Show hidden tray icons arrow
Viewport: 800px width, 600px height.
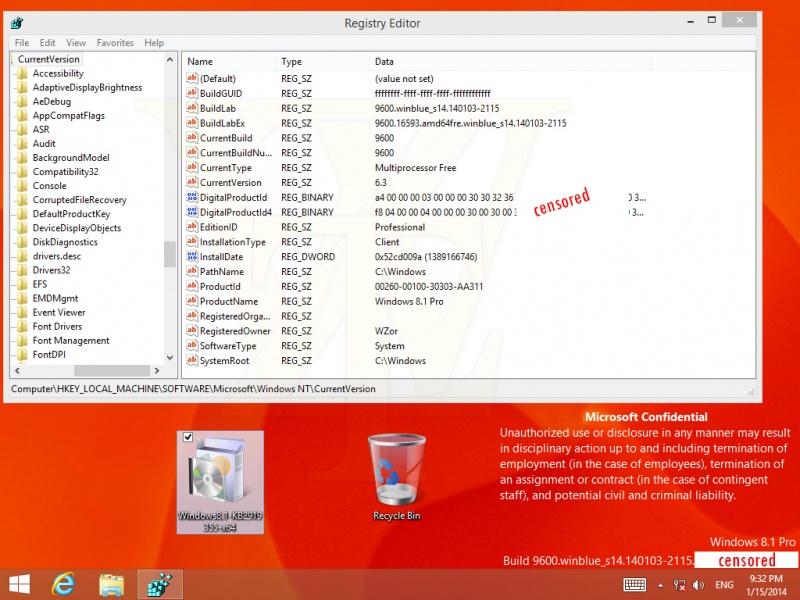pyautogui.click(x=660, y=586)
